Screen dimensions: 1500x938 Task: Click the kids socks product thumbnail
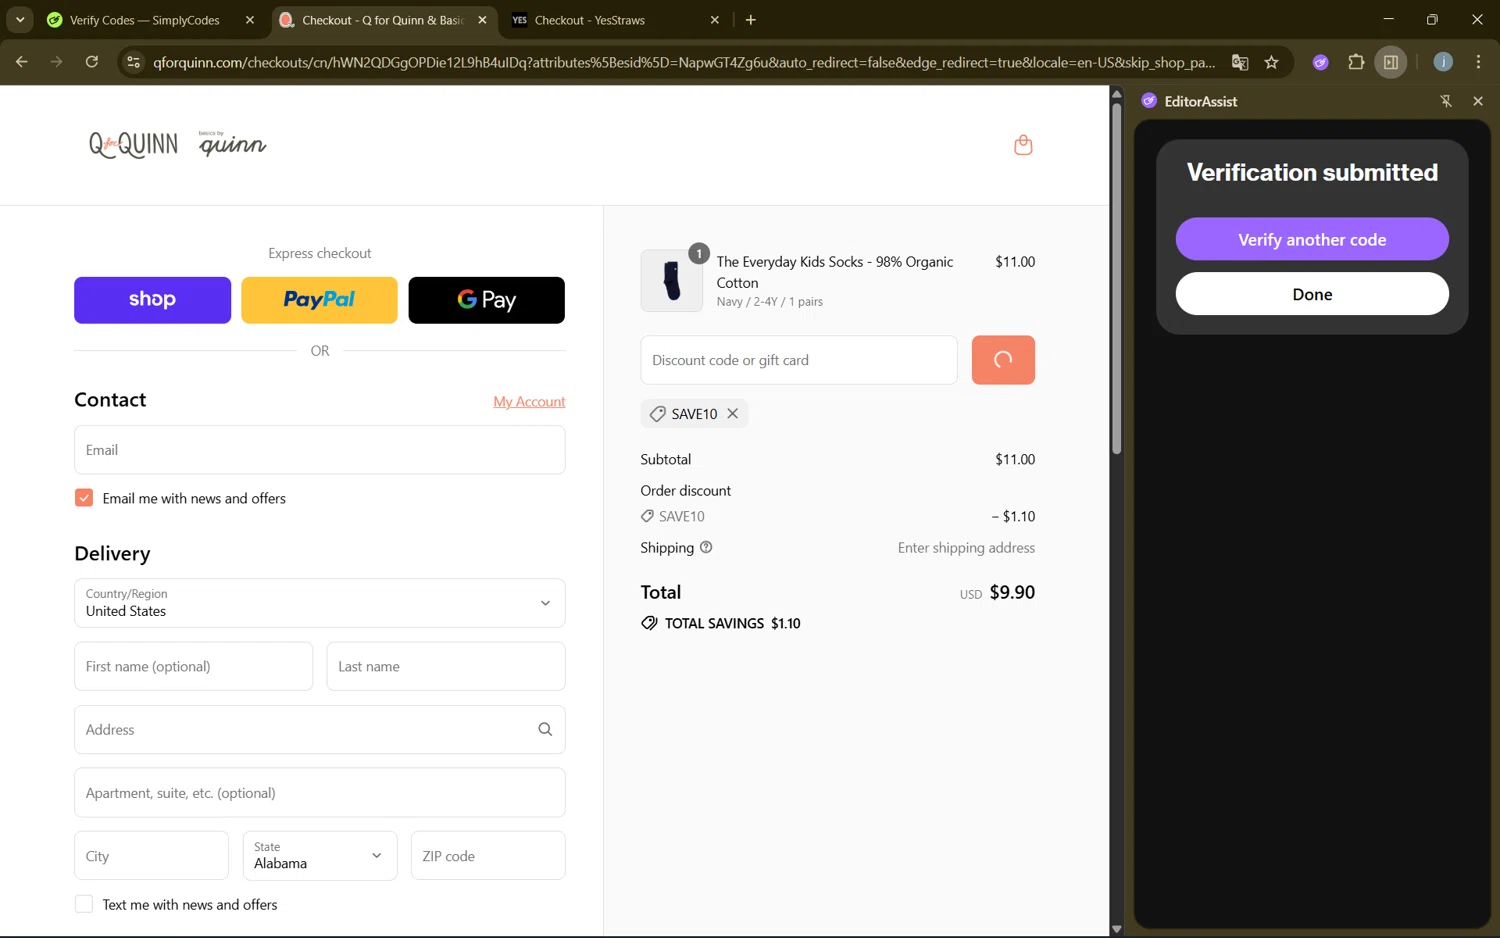click(x=672, y=281)
